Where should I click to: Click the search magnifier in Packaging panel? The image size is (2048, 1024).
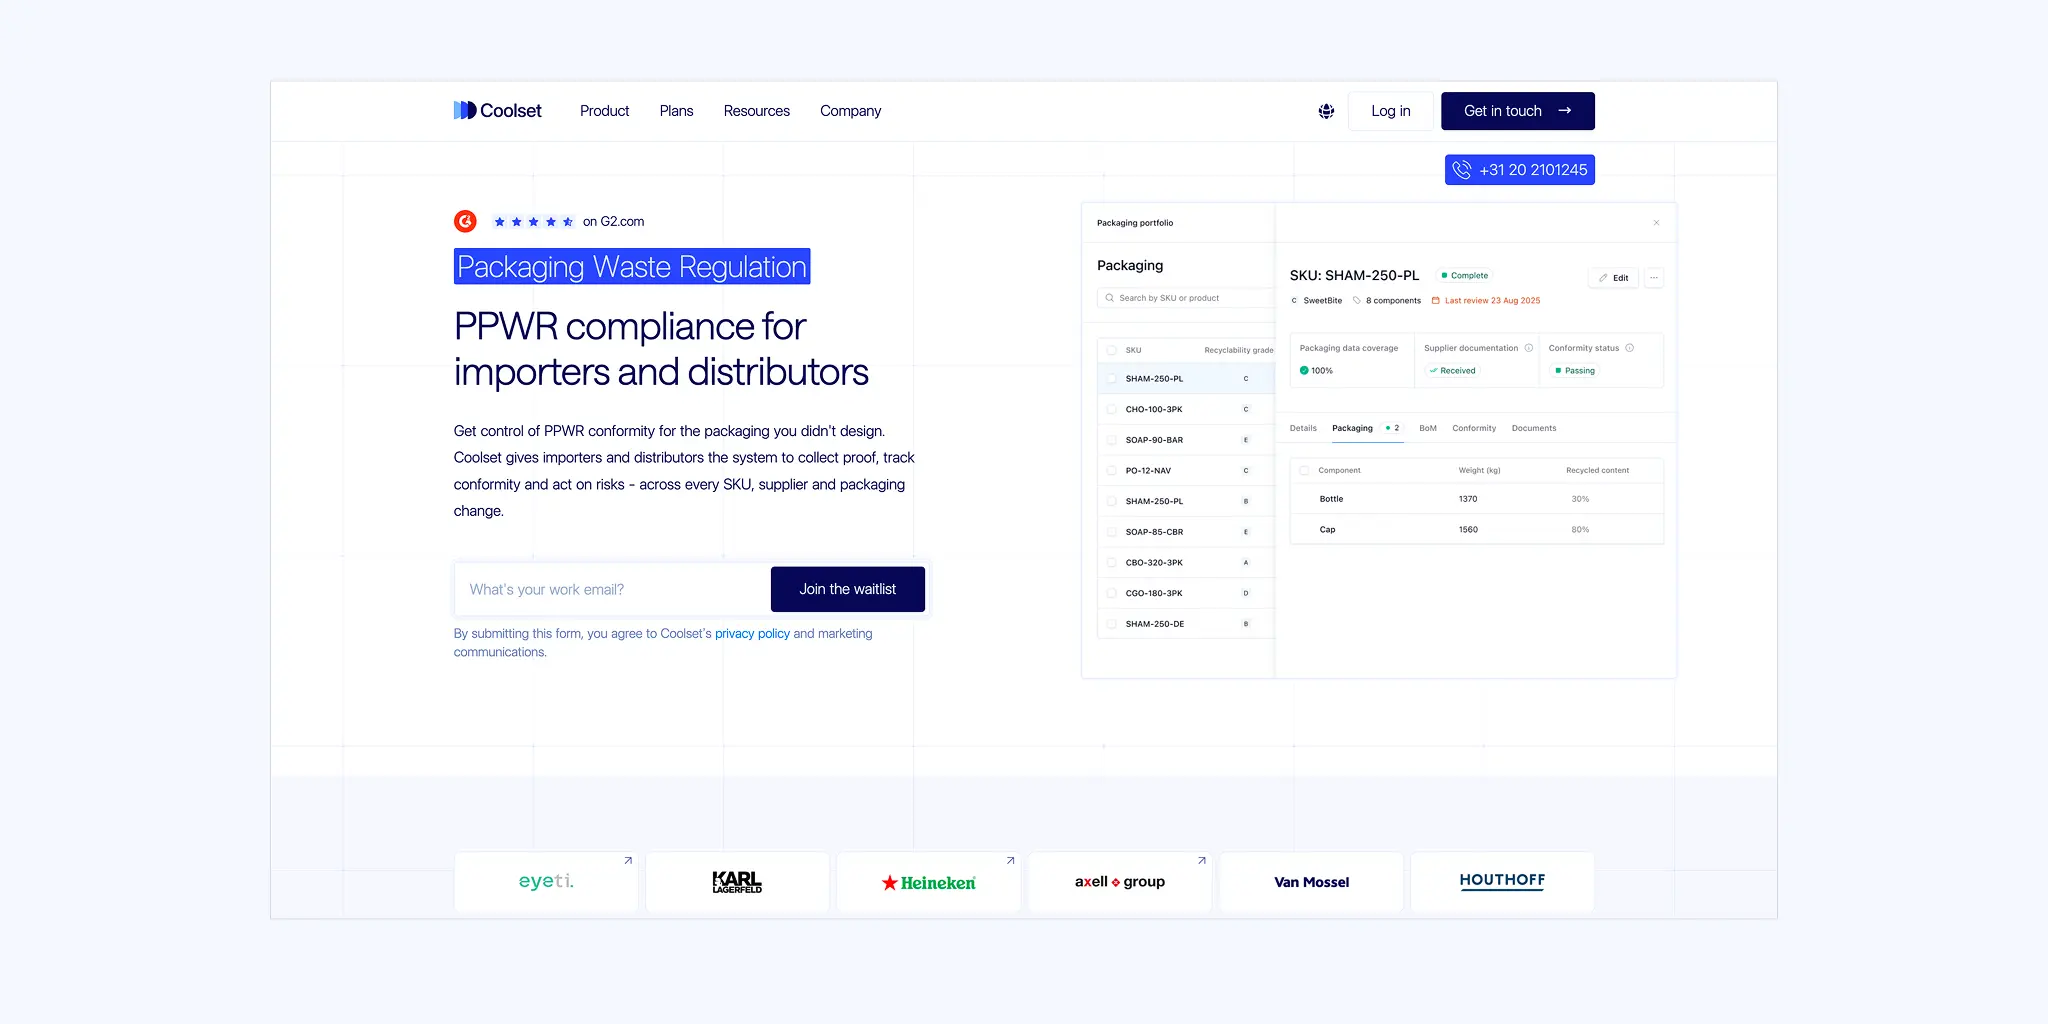coord(1110,297)
